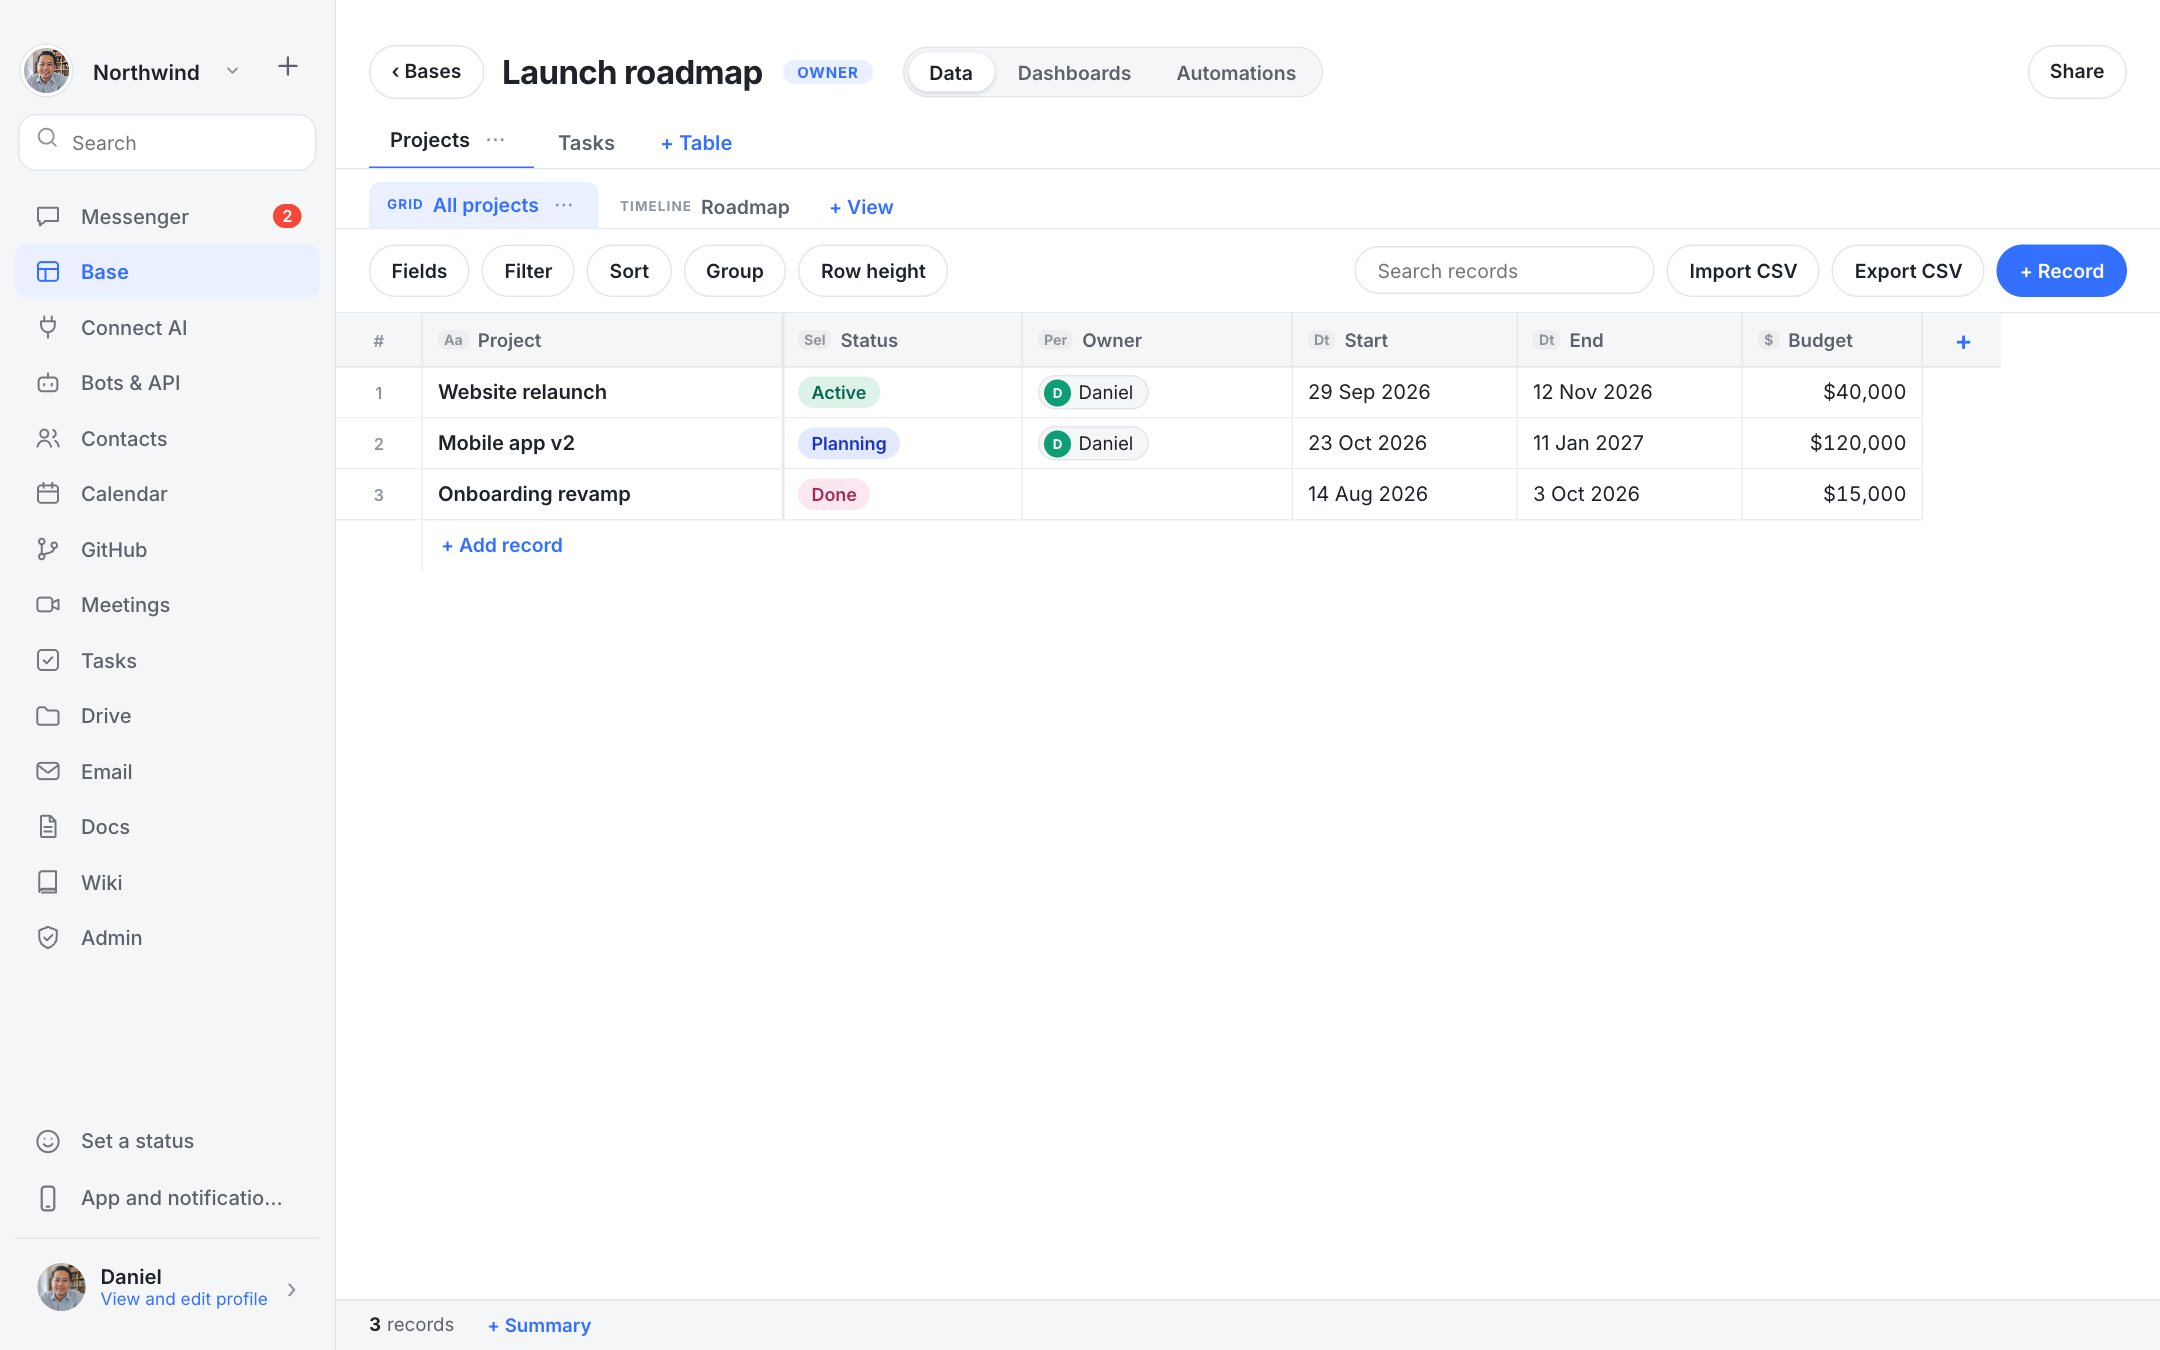
Task: Focus the sidebar Search field
Action: [167, 142]
